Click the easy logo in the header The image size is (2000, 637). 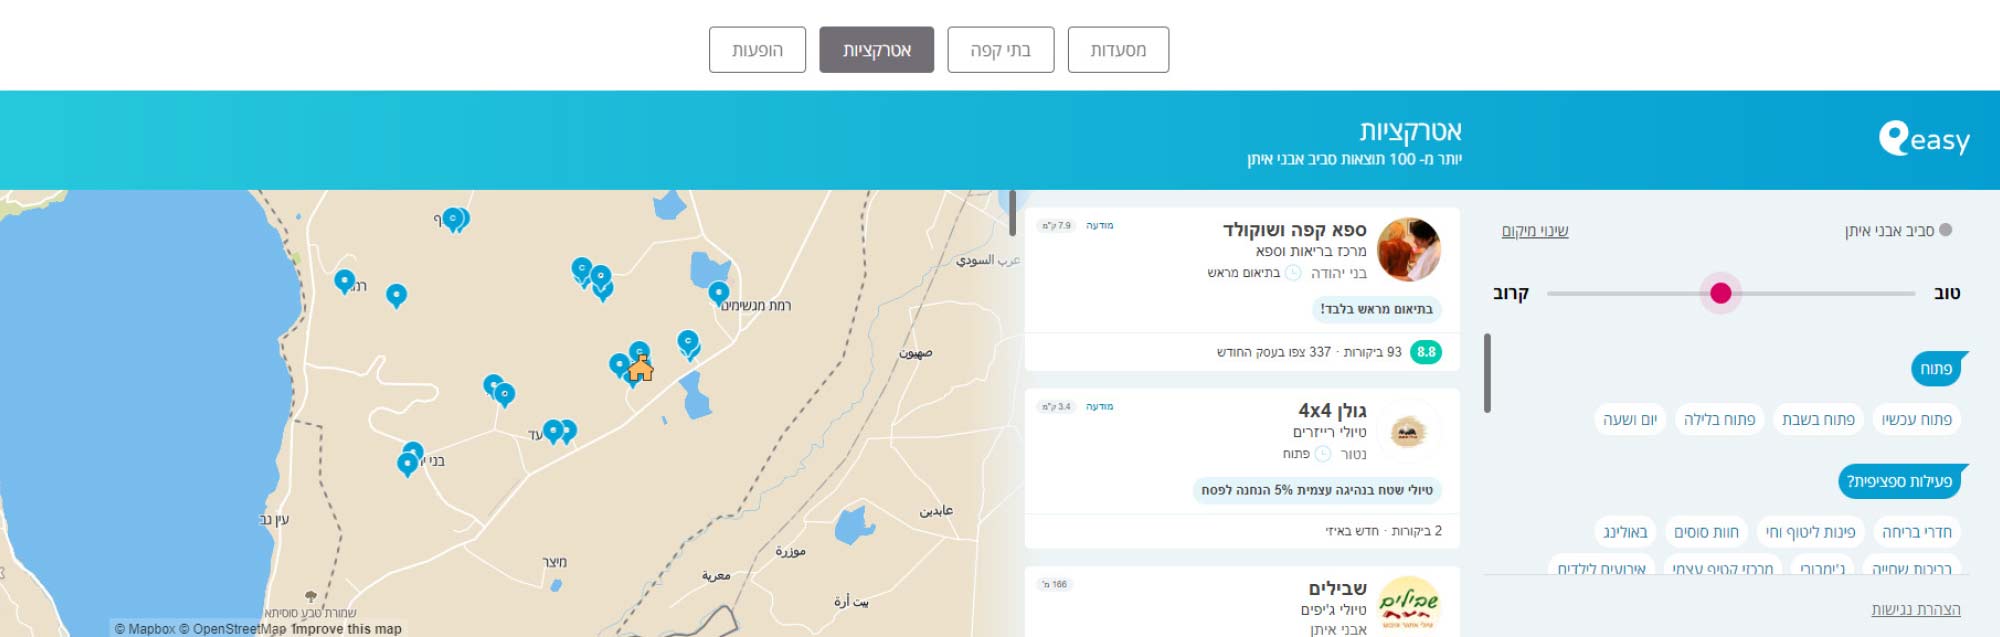click(x=1923, y=139)
